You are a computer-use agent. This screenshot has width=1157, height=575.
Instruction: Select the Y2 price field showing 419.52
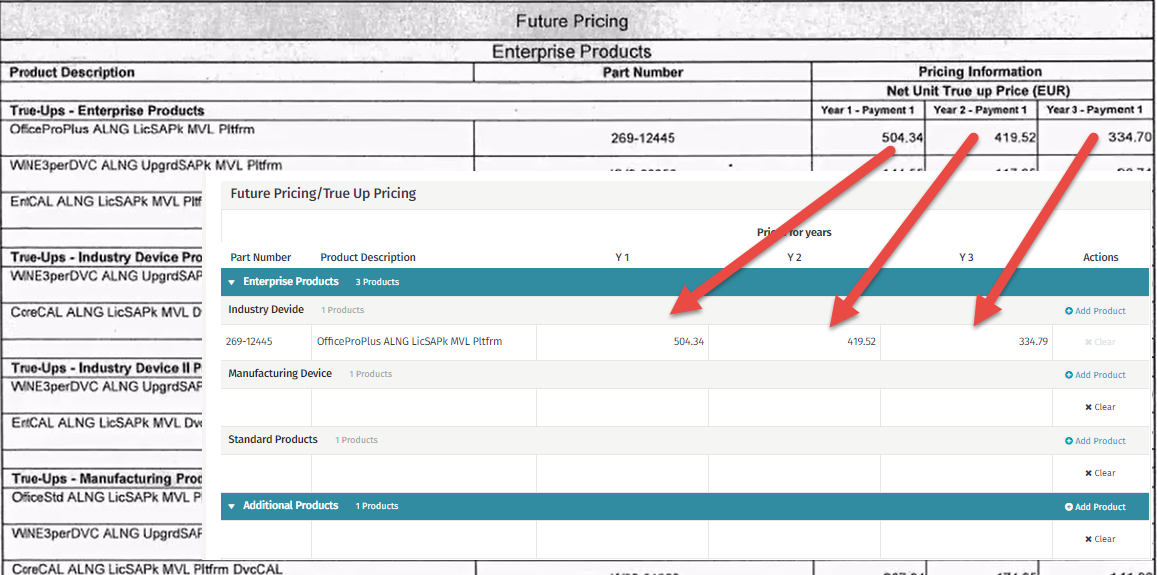coord(794,342)
